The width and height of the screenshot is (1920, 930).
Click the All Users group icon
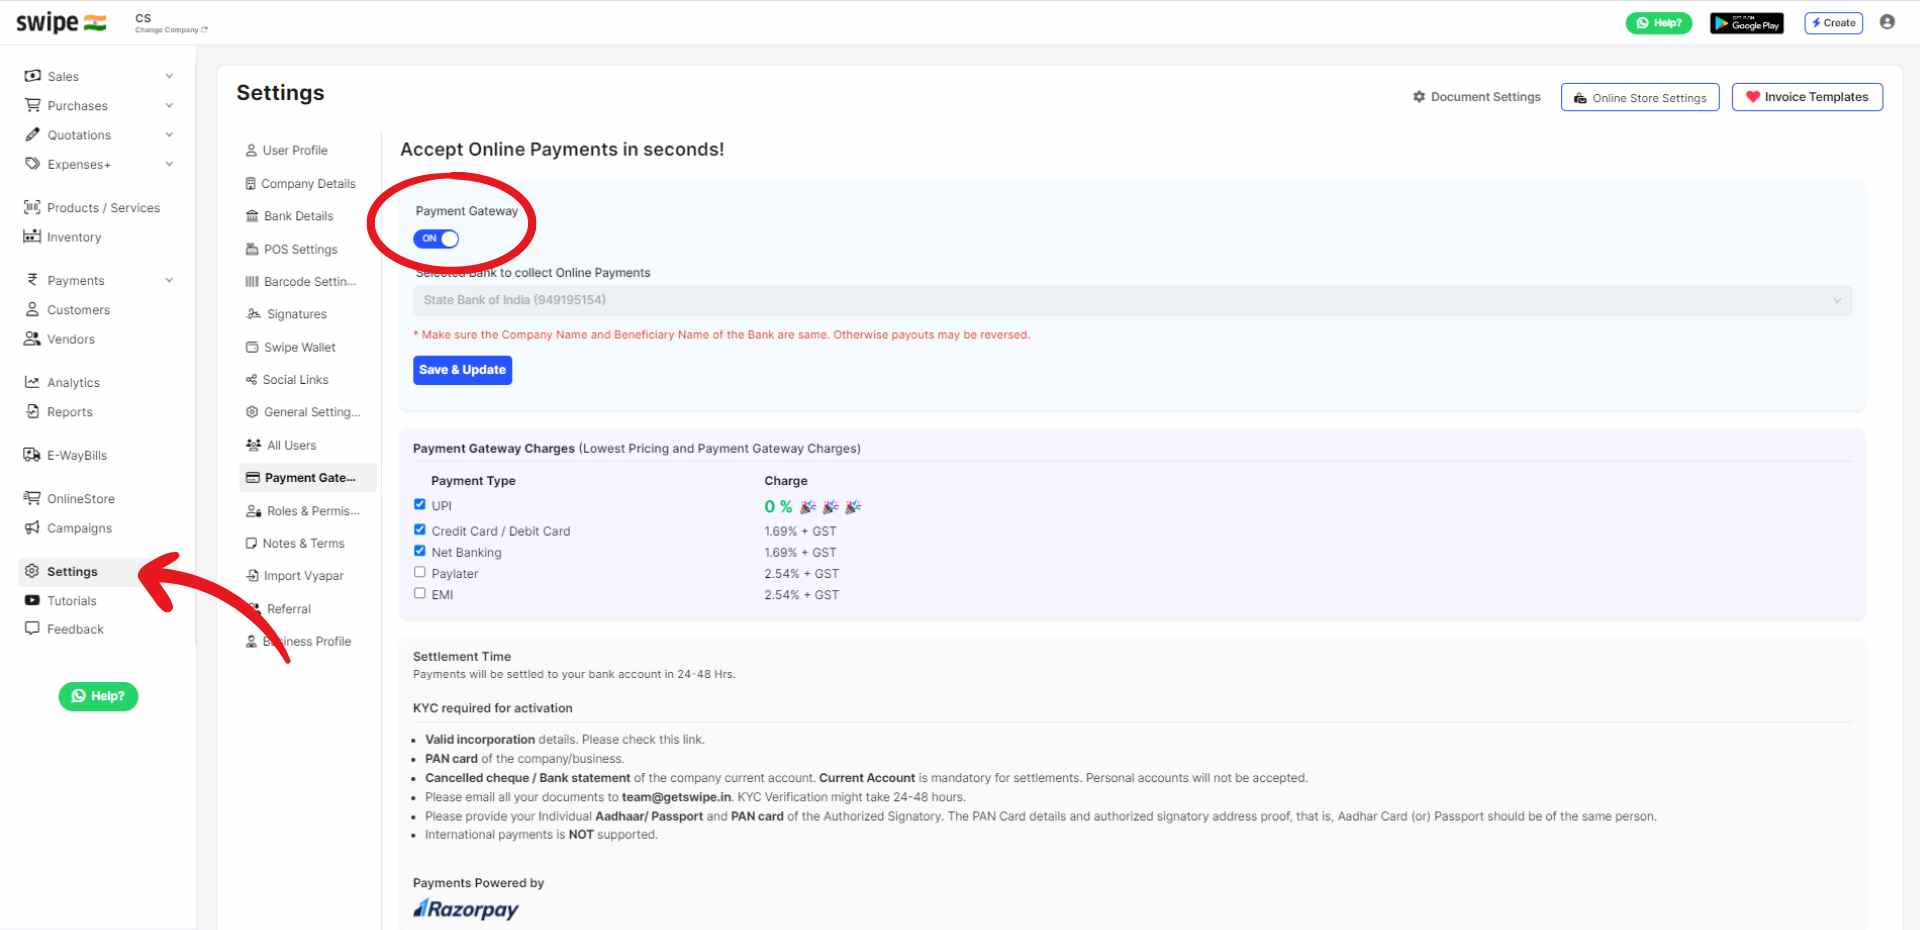click(x=253, y=445)
